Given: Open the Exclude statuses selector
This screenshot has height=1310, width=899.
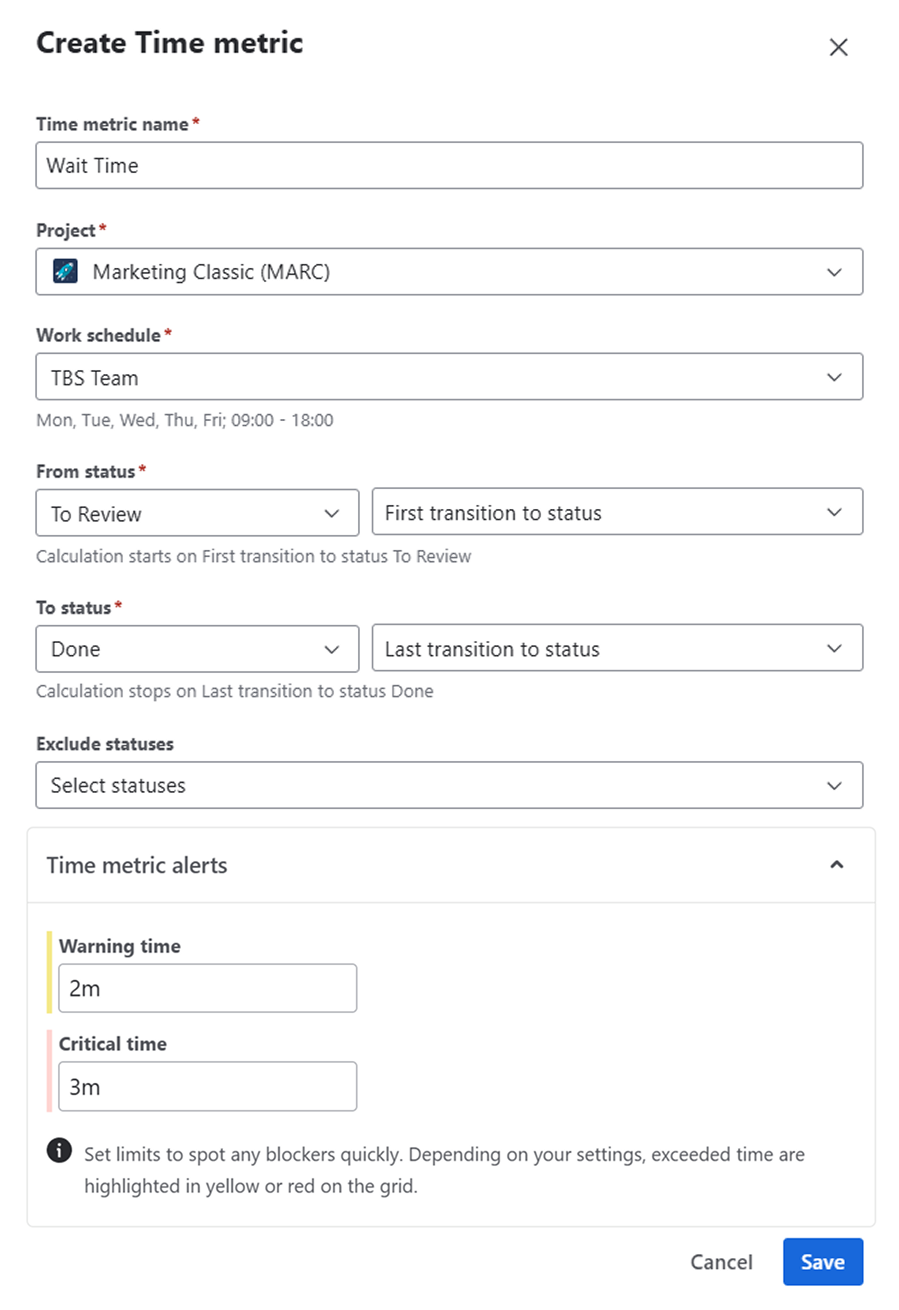Looking at the screenshot, I should 449,785.
